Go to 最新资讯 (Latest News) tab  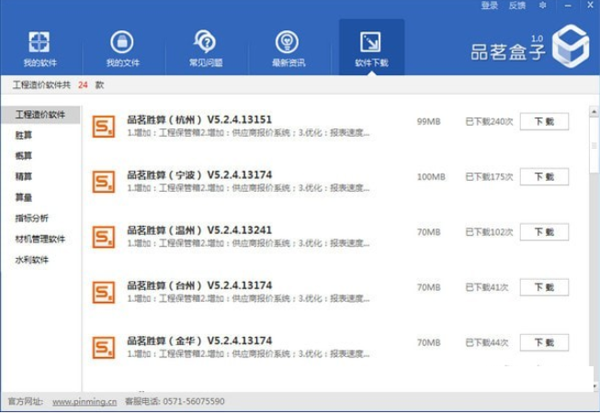pyautogui.click(x=286, y=48)
